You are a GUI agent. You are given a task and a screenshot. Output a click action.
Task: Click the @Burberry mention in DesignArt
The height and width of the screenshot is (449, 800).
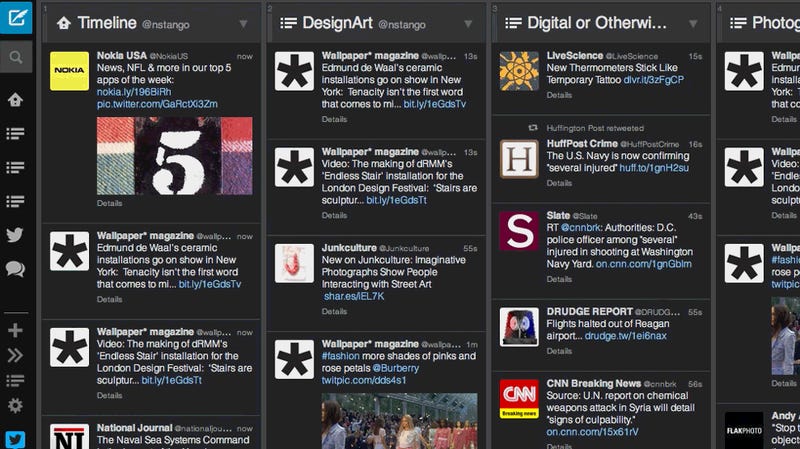click(395, 368)
